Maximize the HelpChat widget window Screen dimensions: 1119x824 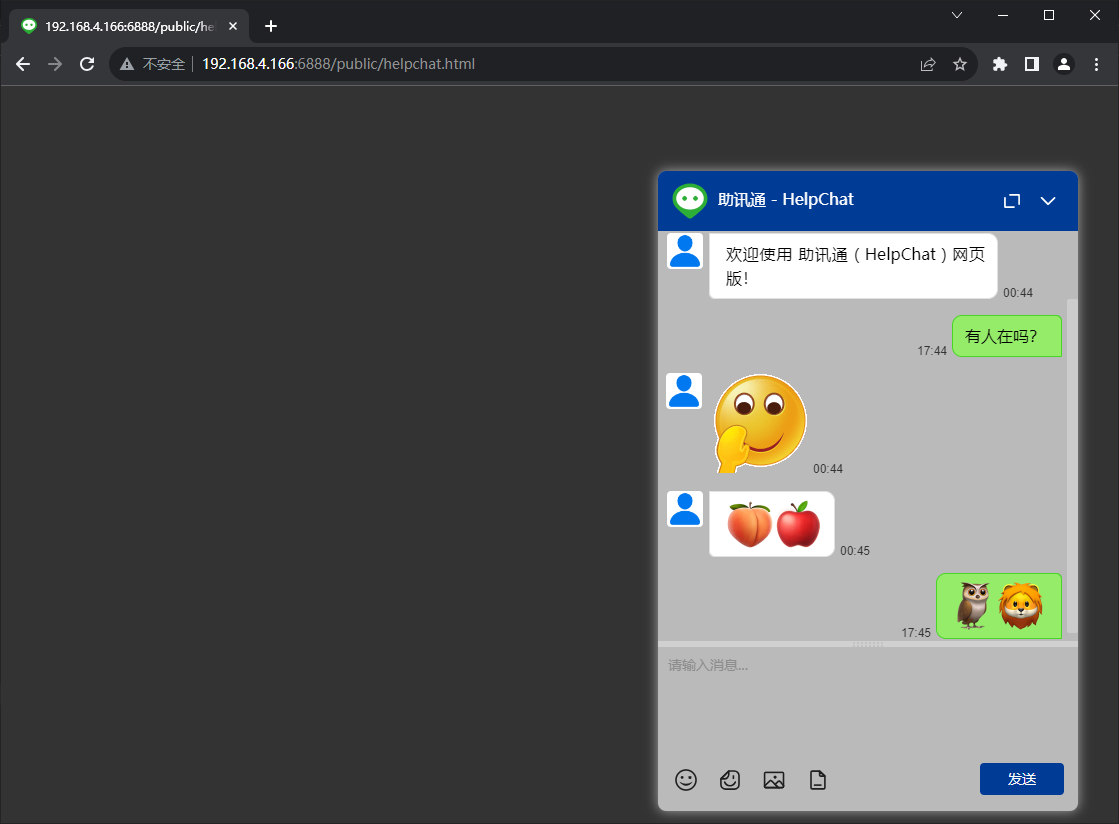1012,201
